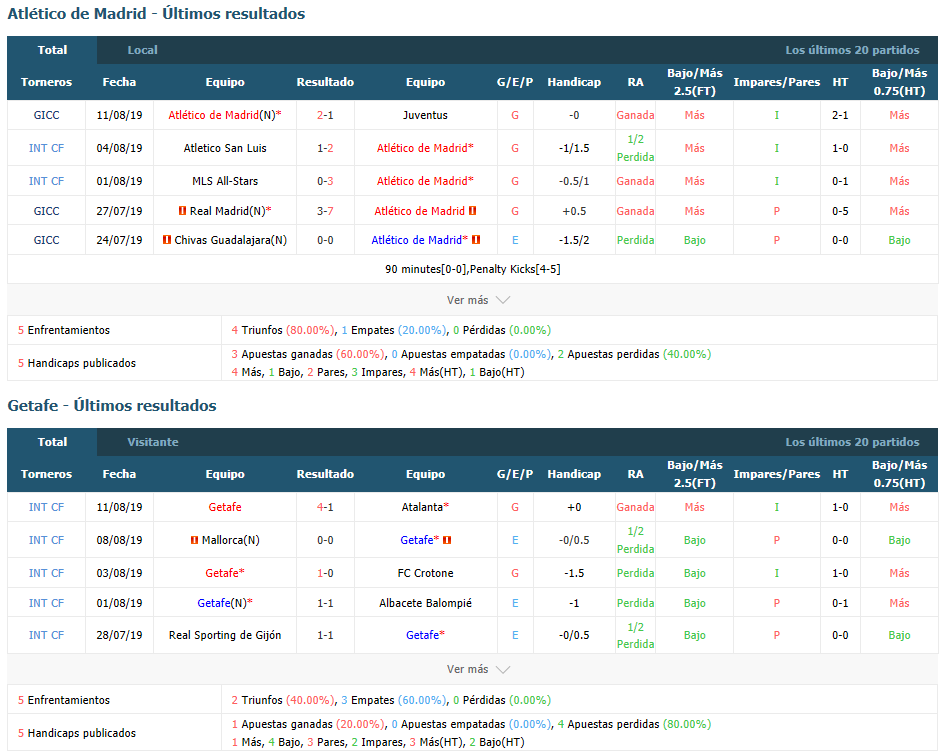Viewport: 945px width, 755px height.
Task: Click red card icon next to Mallorca(N)
Action: pyautogui.click(x=194, y=540)
